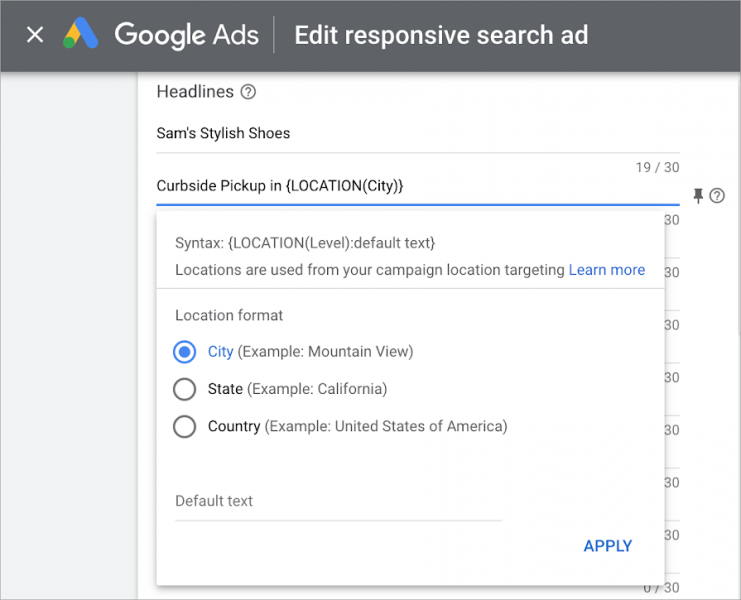Screen dimensions: 741x600
Task: Open the Learn more link
Action: pos(606,270)
